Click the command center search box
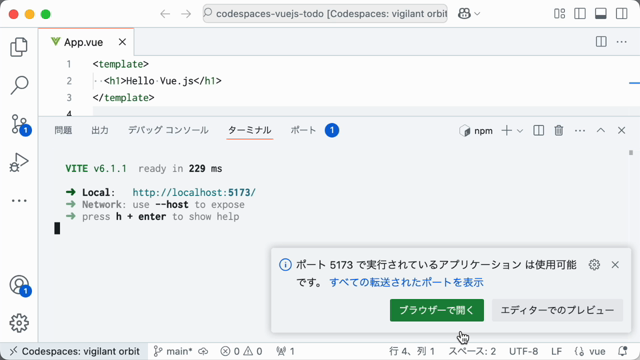Screen dimensions: 640x360 [325, 14]
